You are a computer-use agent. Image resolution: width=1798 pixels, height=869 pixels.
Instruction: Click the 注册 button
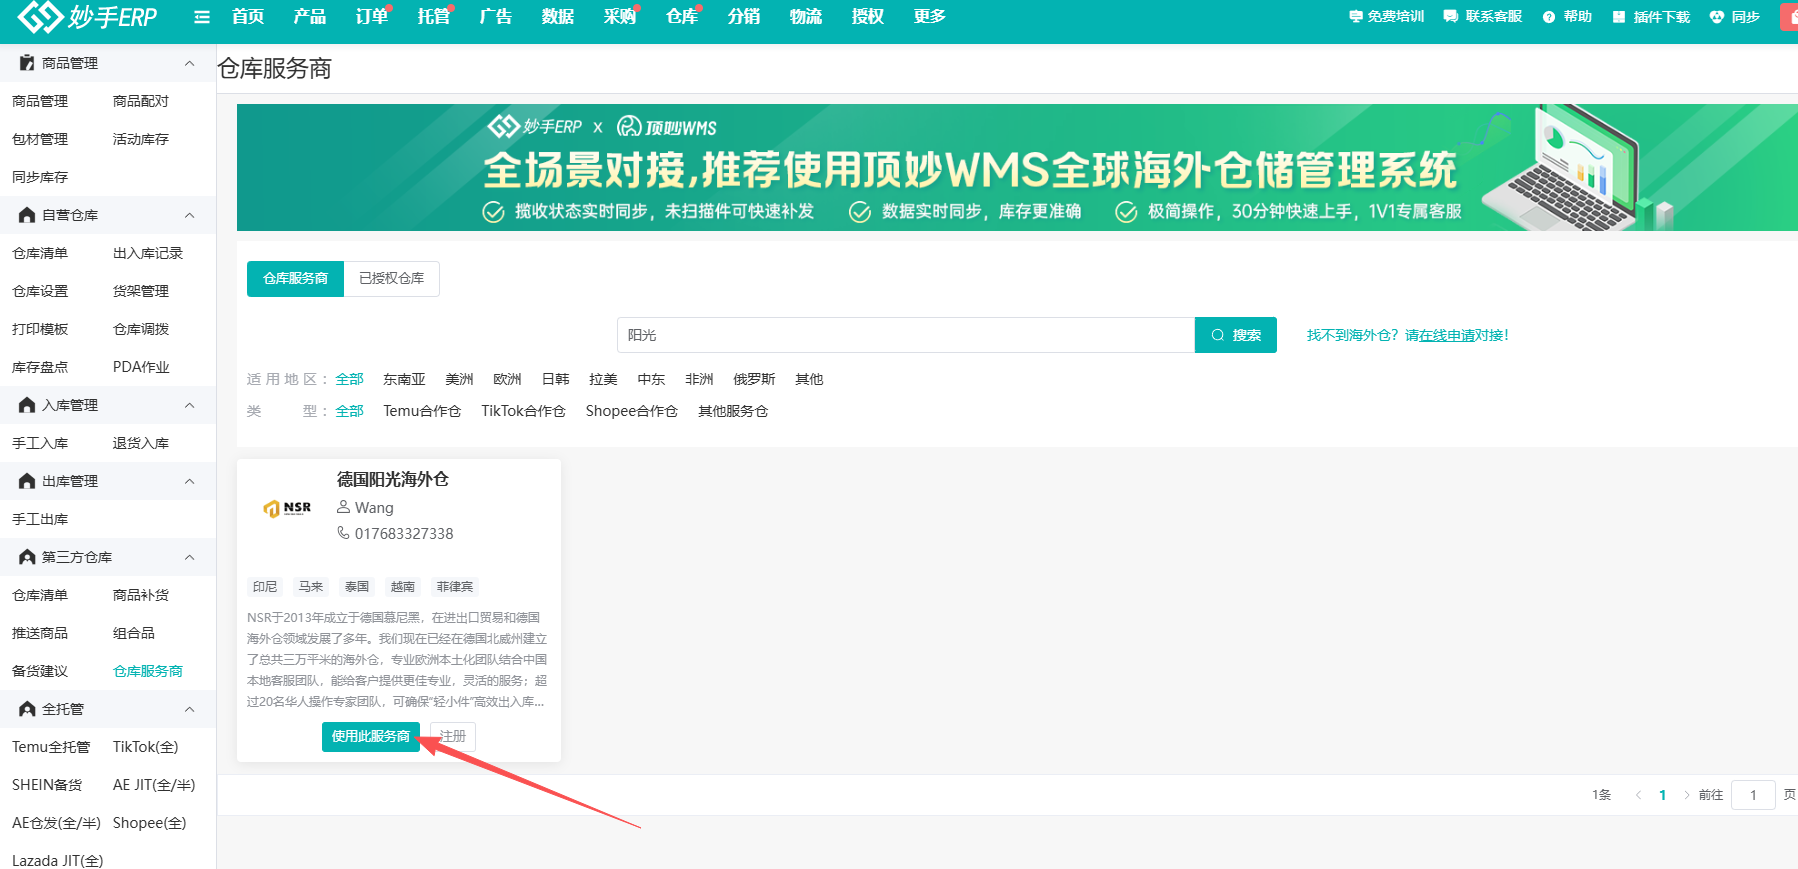pos(453,737)
